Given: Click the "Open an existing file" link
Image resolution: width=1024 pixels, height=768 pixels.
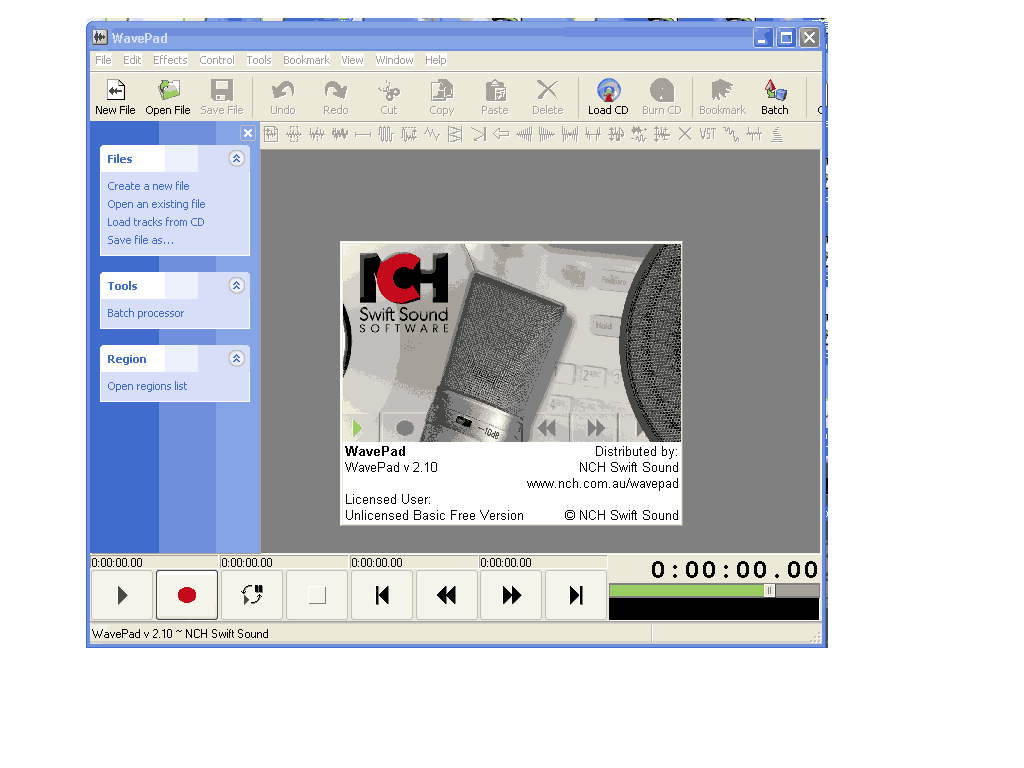Looking at the screenshot, I should [x=156, y=204].
